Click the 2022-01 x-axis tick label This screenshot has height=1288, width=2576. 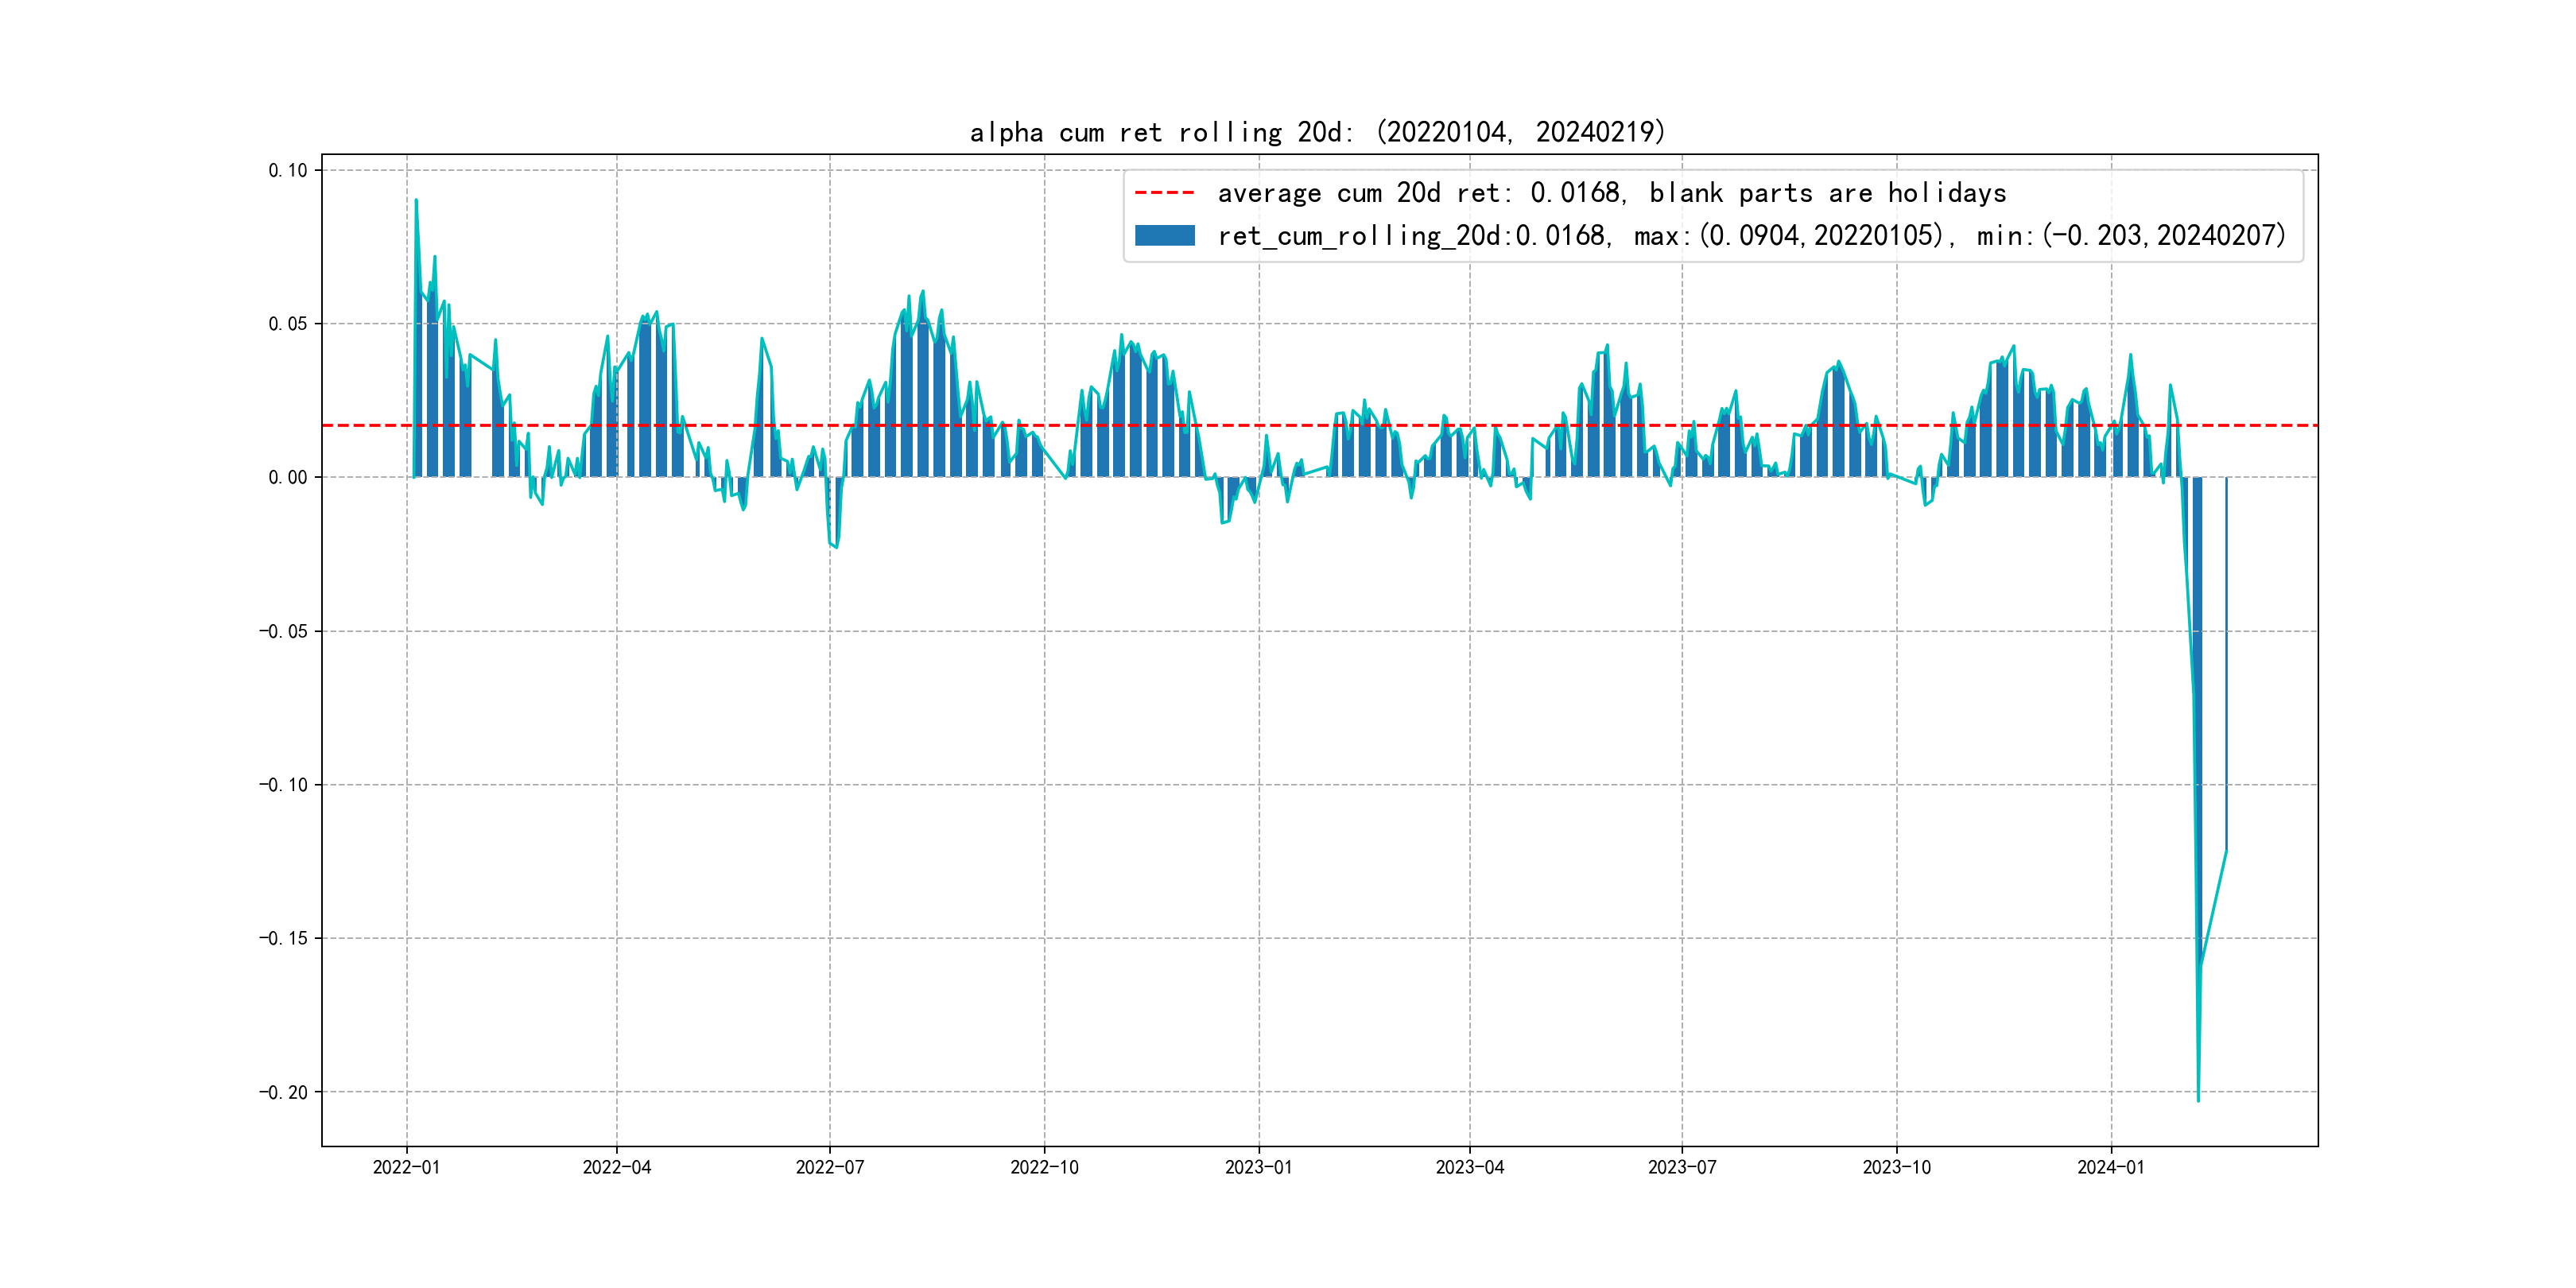pyautogui.click(x=406, y=1167)
